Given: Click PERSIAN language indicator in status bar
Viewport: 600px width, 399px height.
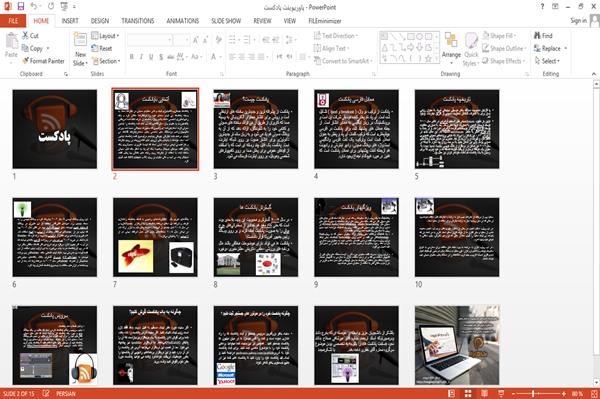Looking at the screenshot, I should point(66,394).
